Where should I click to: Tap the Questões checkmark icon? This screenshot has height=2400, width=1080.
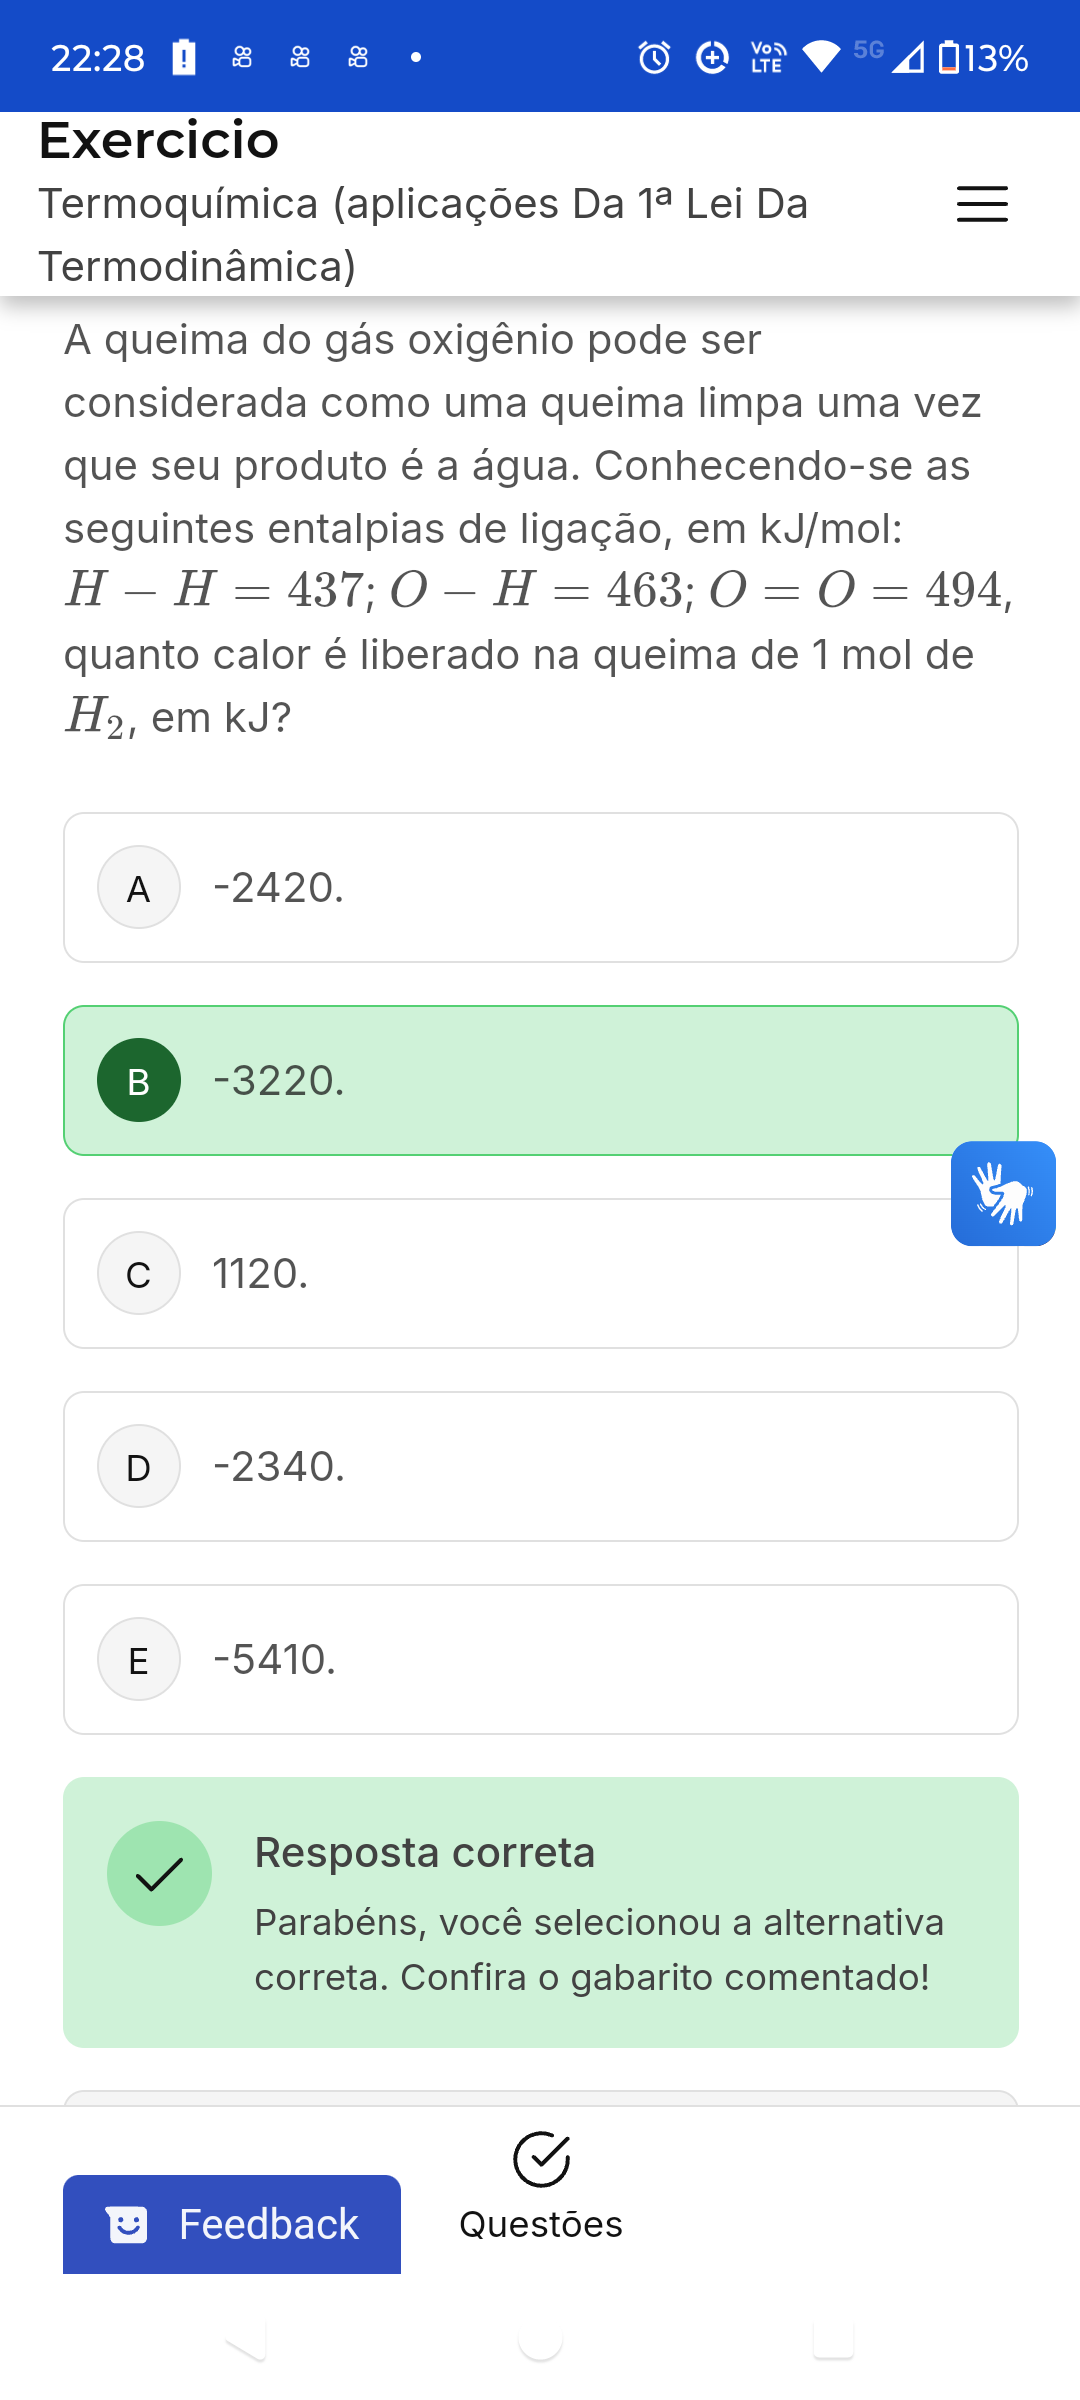541,2159
